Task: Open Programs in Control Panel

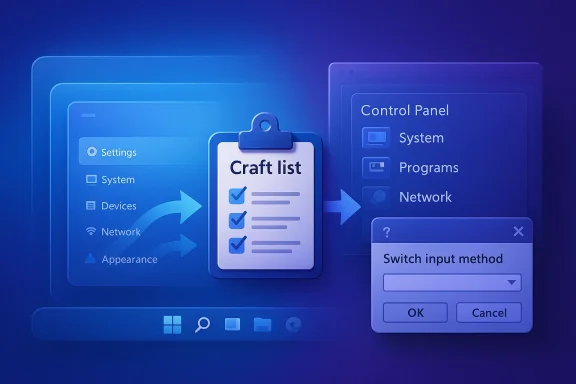Action: click(x=429, y=168)
